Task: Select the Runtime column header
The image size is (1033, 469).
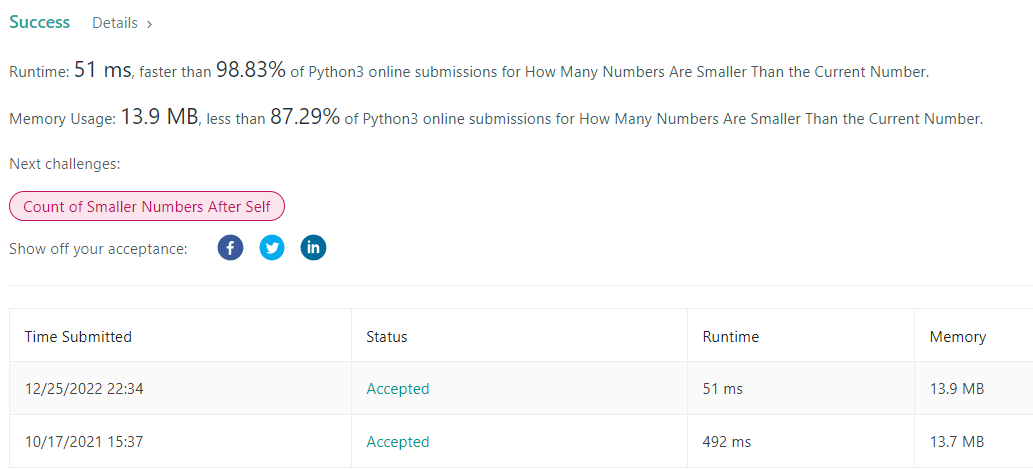Action: [x=731, y=337]
